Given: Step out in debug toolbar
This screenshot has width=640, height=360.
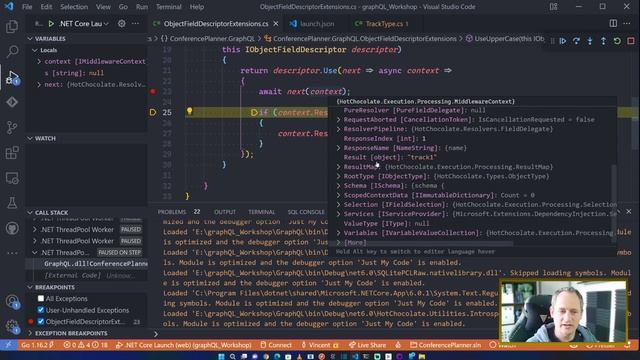Looking at the screenshot, I should pyautogui.click(x=603, y=41).
